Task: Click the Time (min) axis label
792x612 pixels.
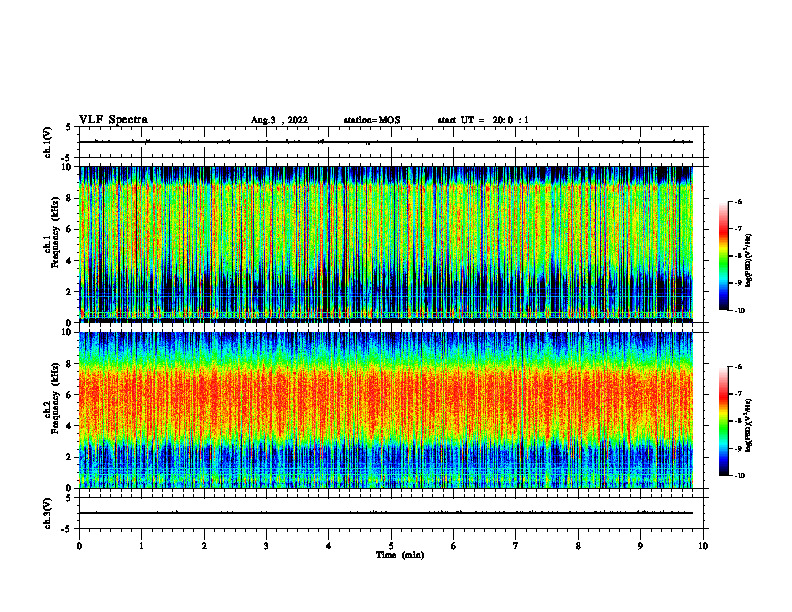Action: point(400,555)
